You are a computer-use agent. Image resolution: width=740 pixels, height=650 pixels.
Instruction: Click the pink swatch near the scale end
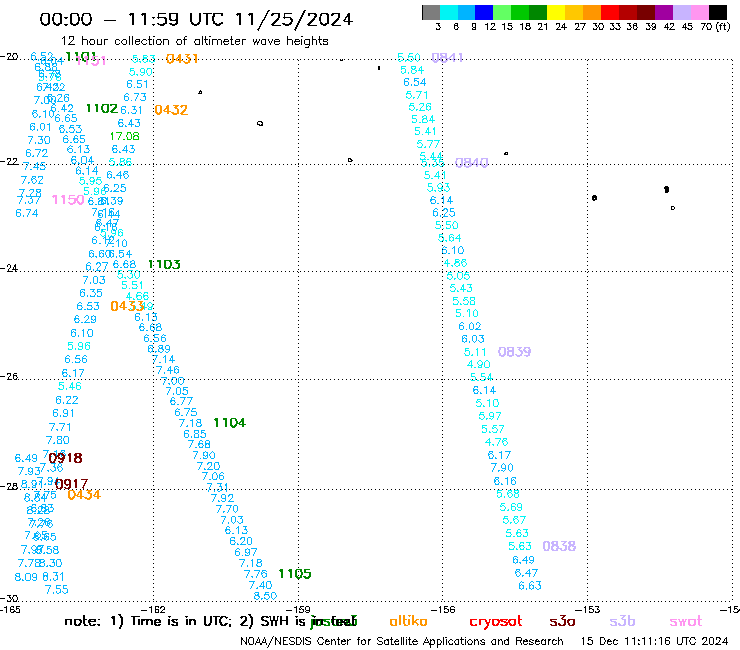click(x=700, y=12)
